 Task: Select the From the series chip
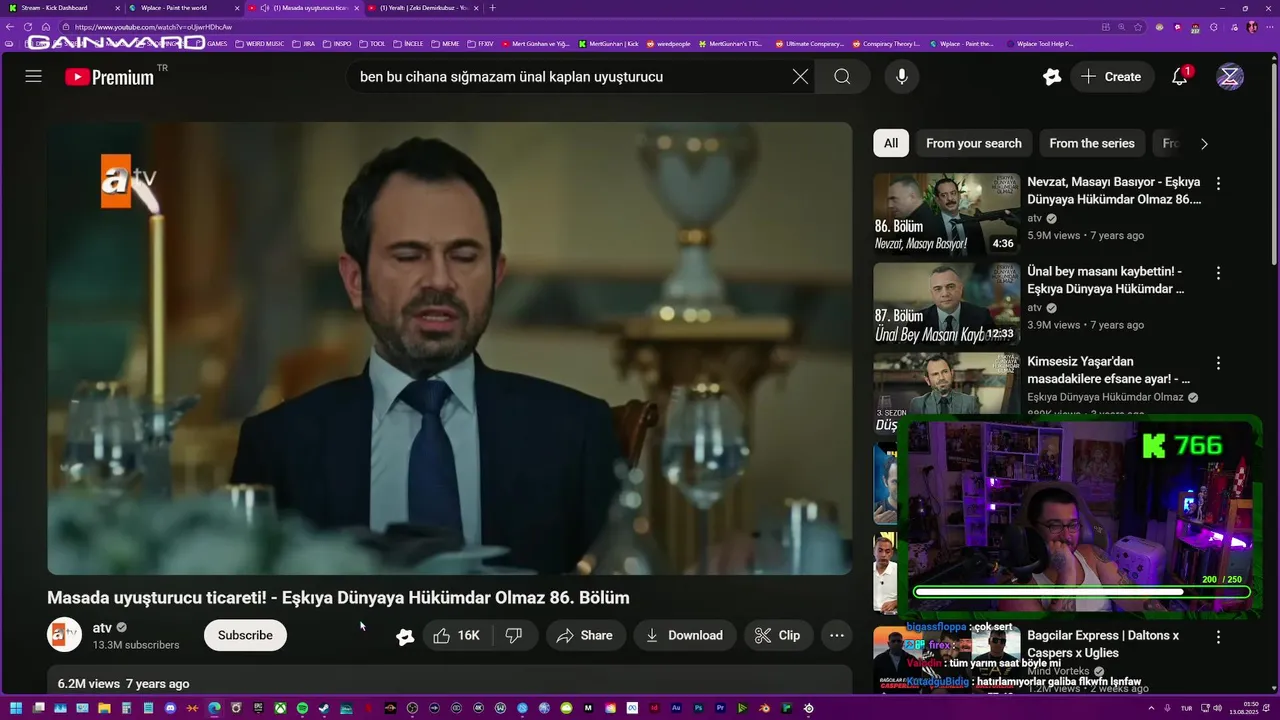(1092, 143)
